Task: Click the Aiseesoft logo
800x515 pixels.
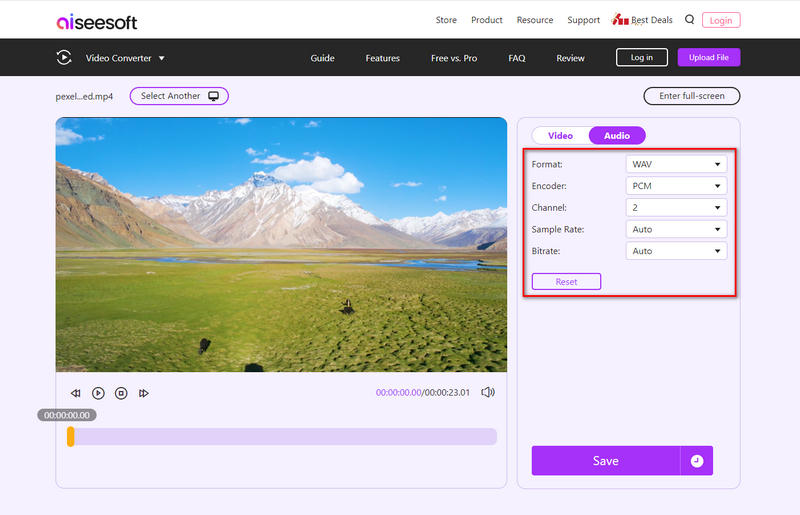Action: pos(97,21)
